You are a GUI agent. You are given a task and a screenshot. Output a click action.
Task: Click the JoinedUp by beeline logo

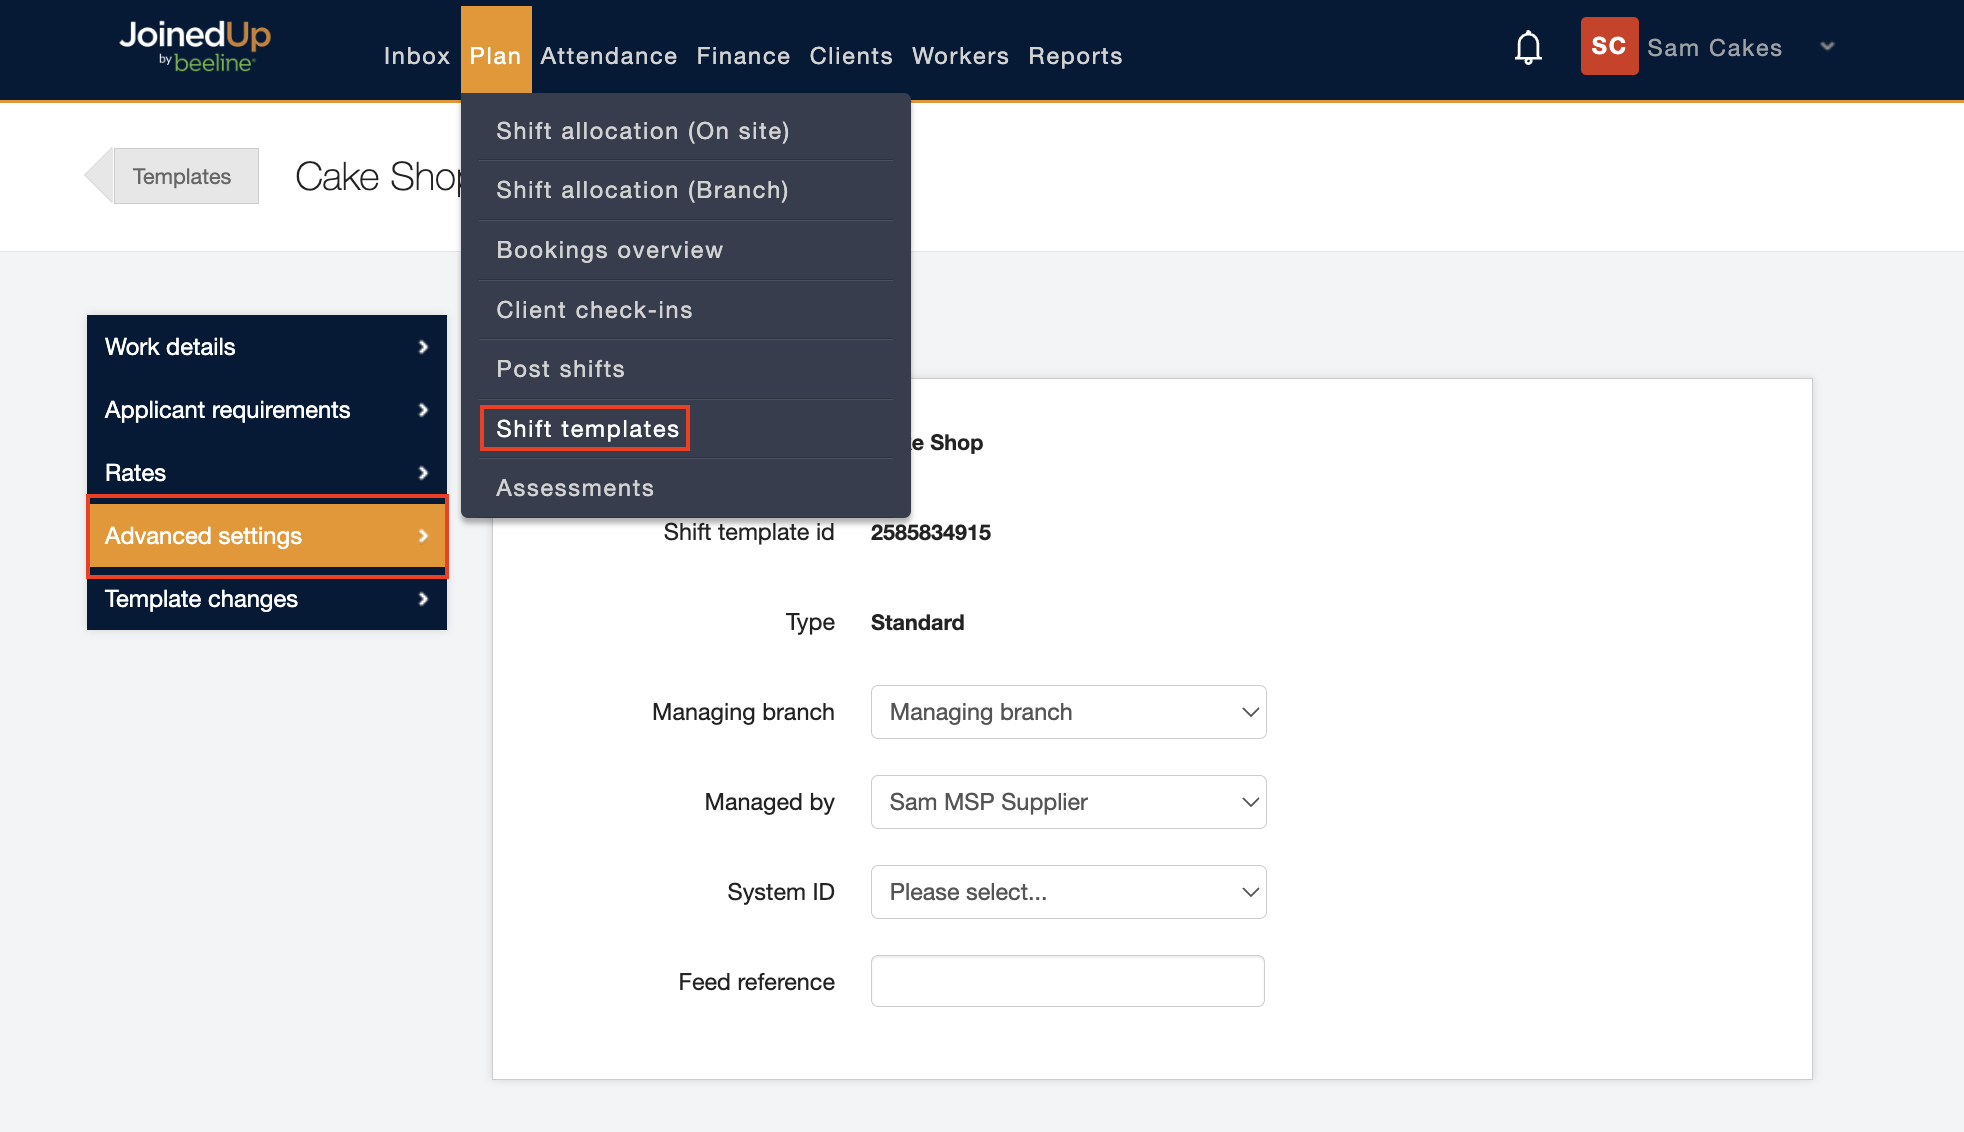point(196,46)
